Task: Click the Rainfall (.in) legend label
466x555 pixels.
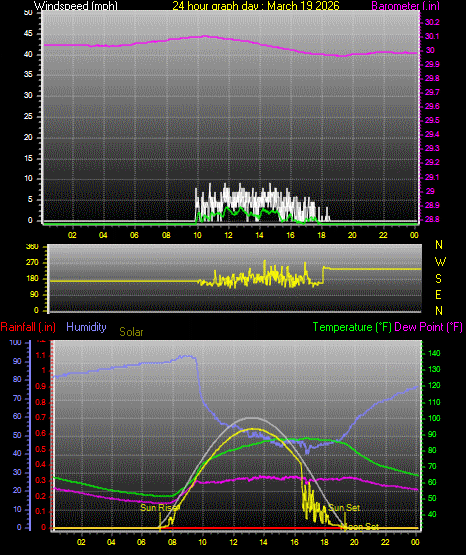Action: 28,327
